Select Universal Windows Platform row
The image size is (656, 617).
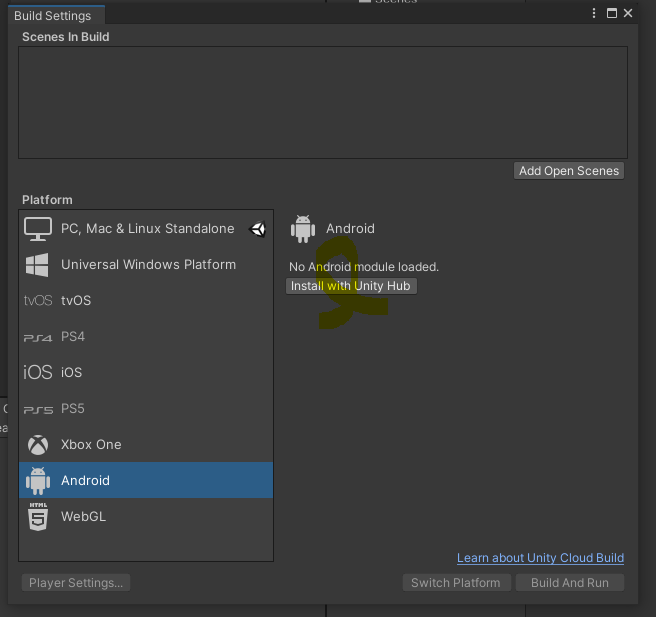(x=146, y=265)
